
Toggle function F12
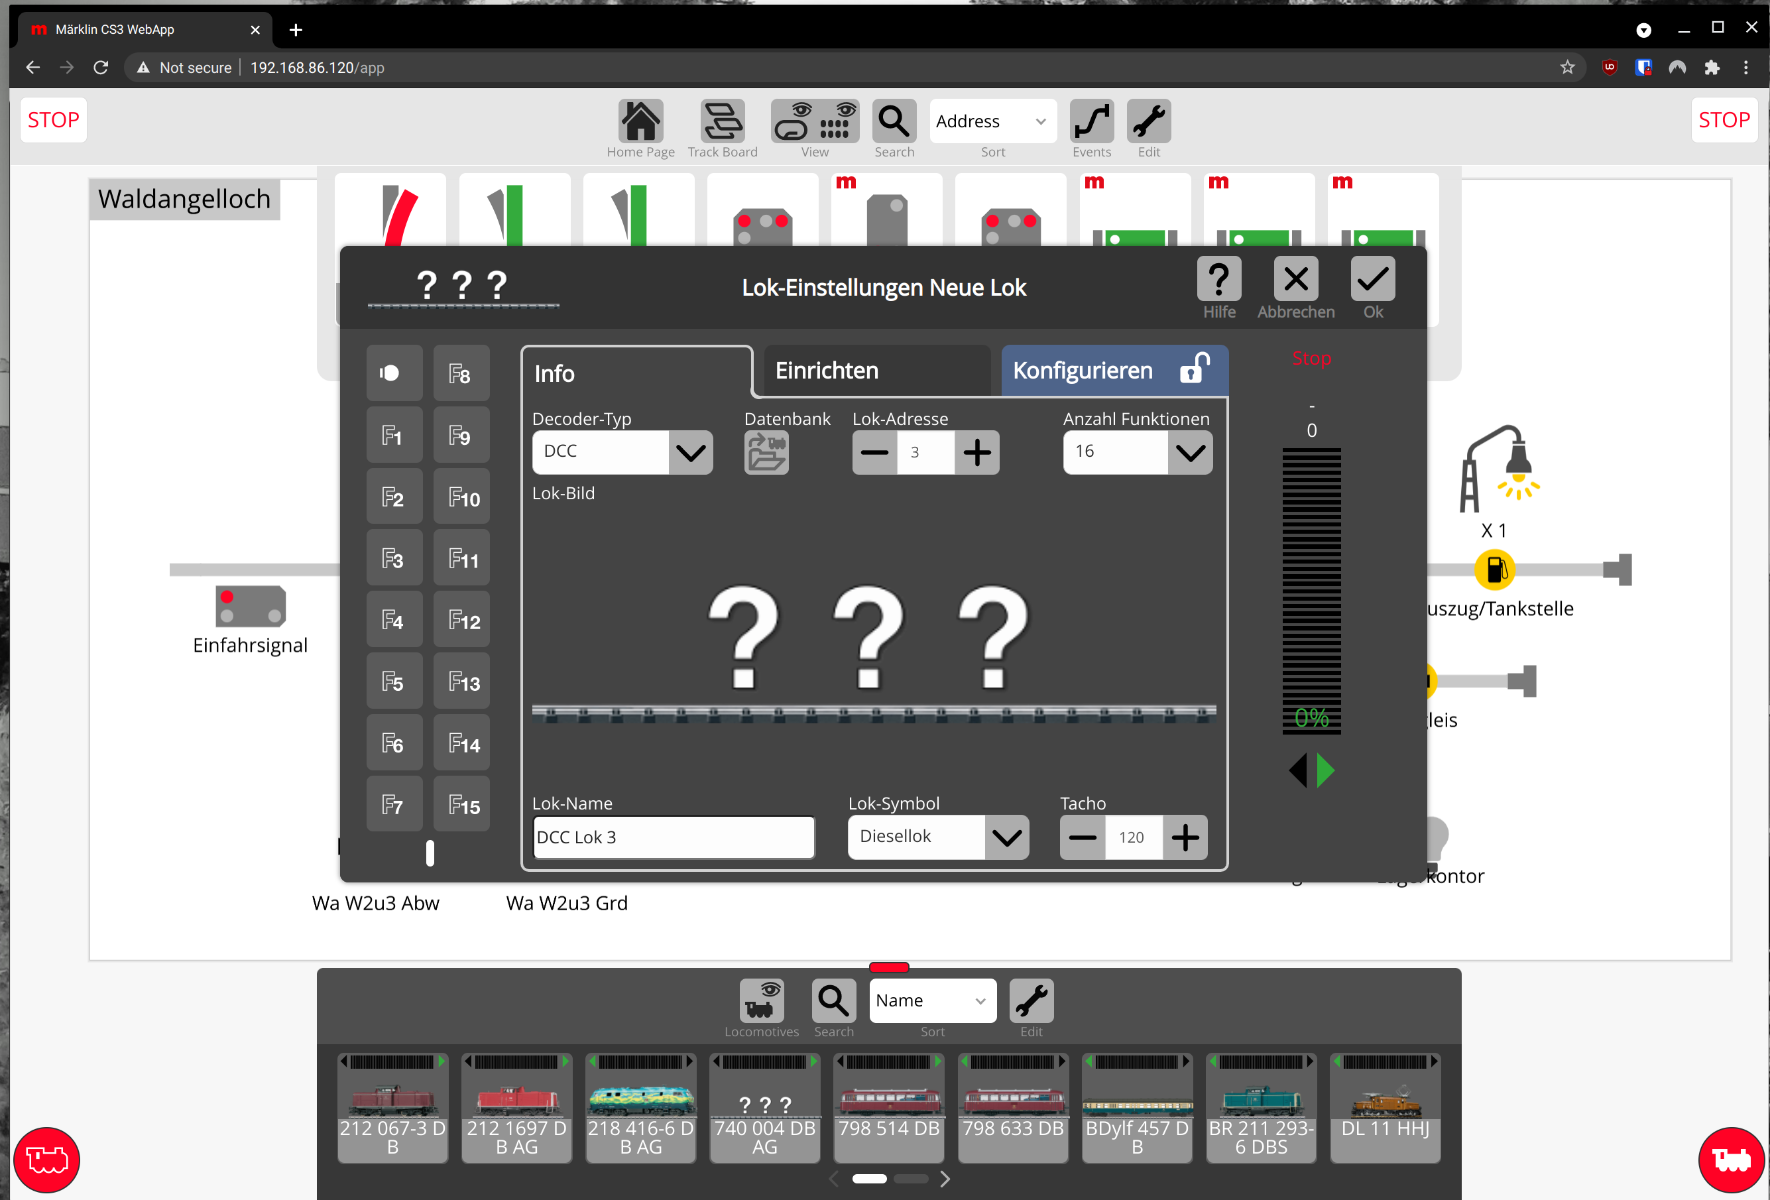pyautogui.click(x=462, y=620)
